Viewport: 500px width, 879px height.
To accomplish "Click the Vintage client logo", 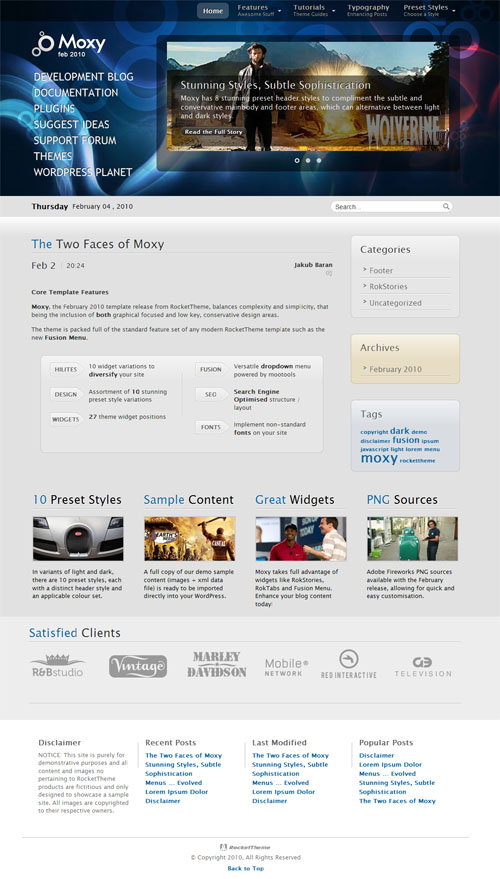I will coord(138,666).
